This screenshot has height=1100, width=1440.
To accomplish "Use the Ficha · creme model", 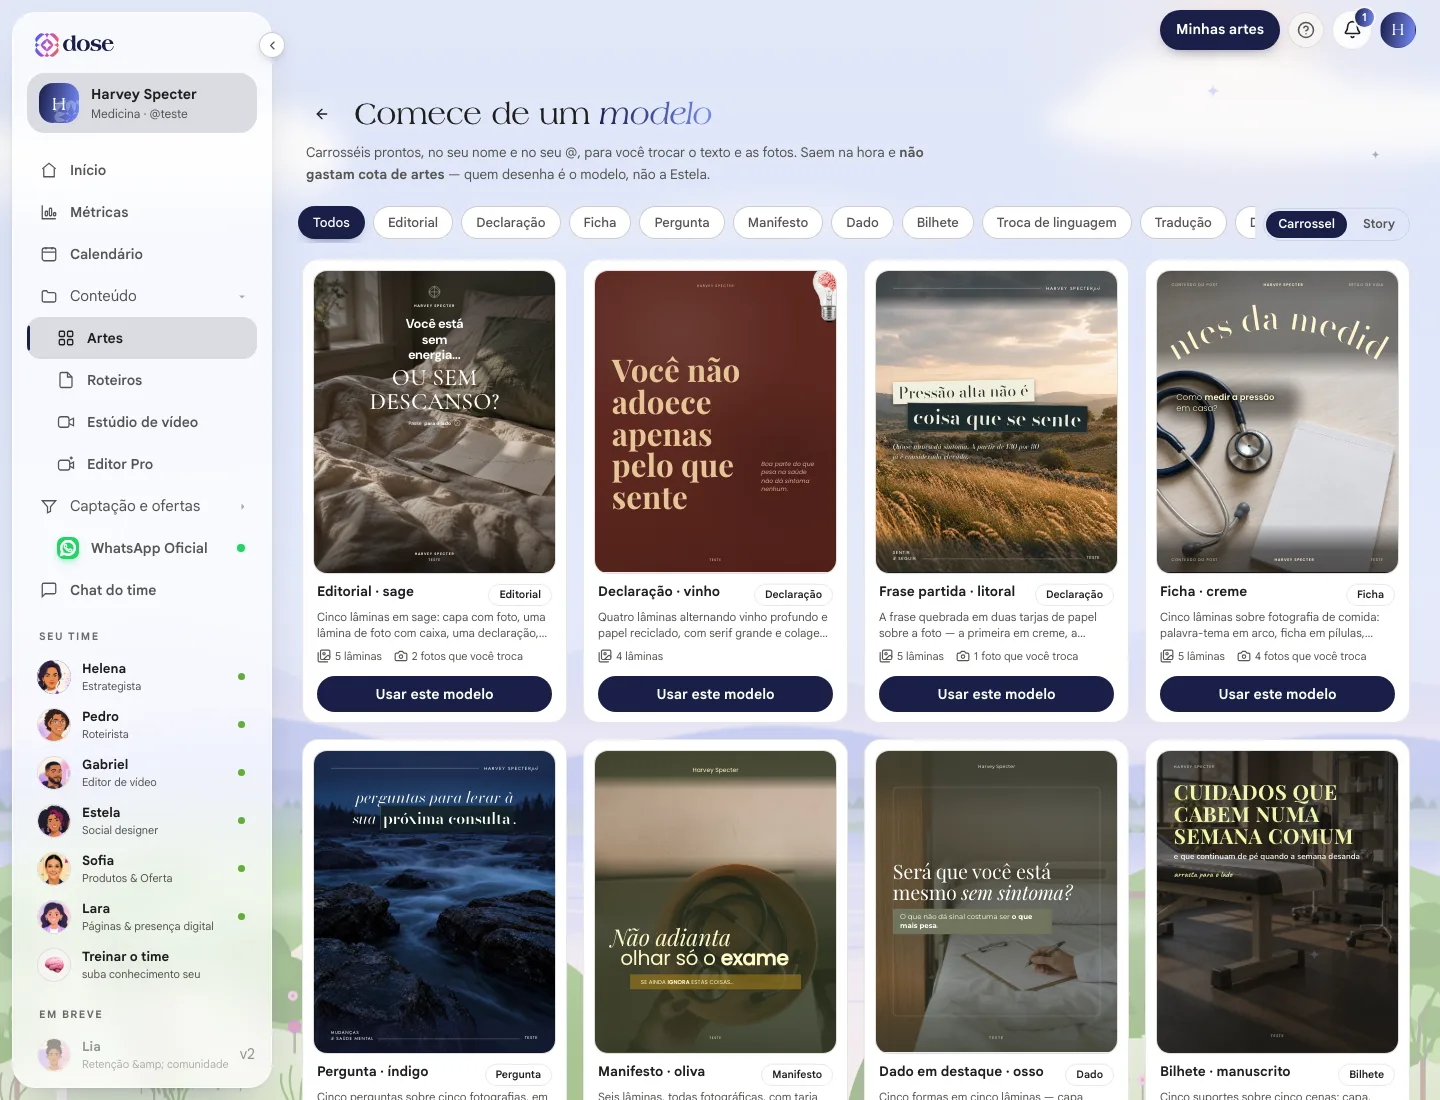I will coord(1277,694).
